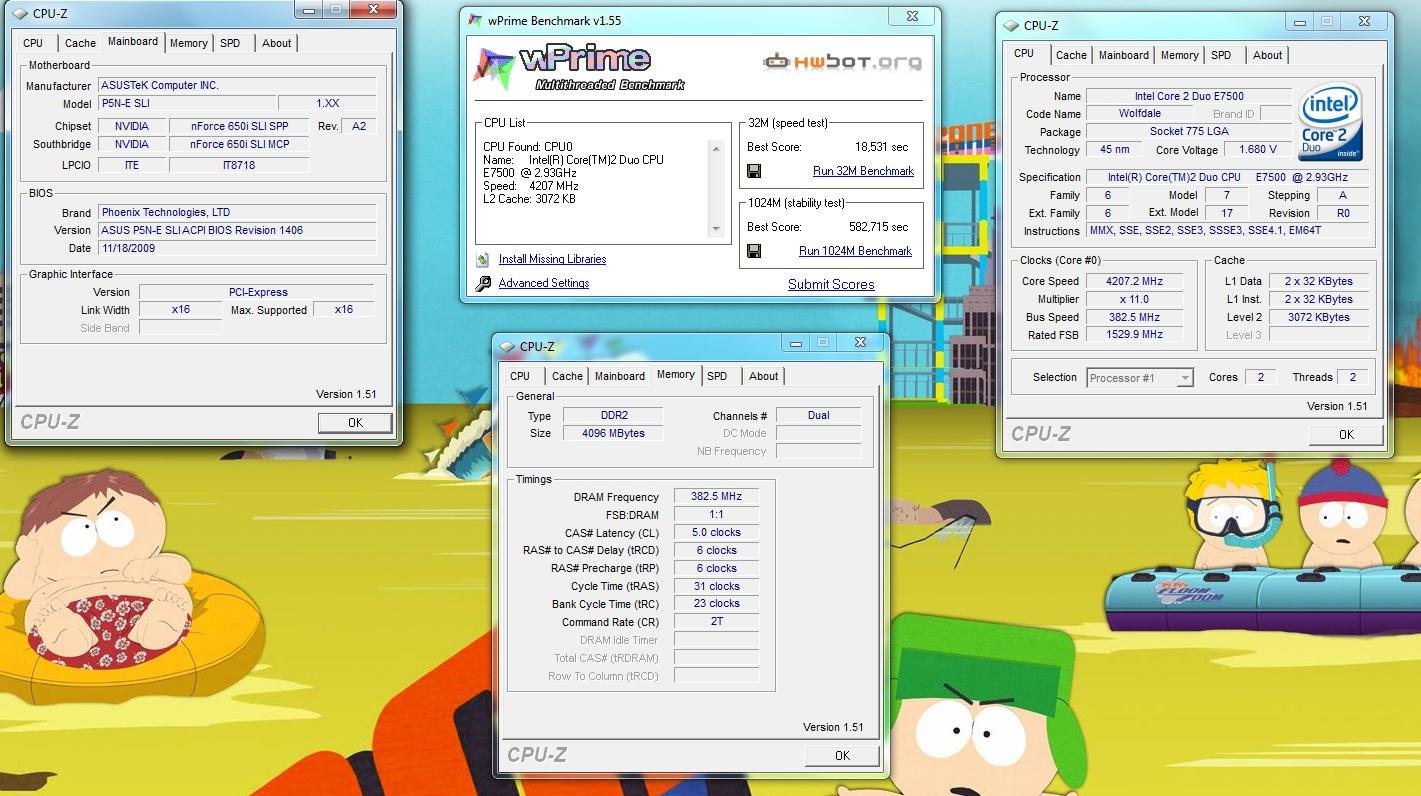Viewport: 1421px width, 796px height.
Task: Open Cache tab in E7500 processor window
Action: [1071, 55]
